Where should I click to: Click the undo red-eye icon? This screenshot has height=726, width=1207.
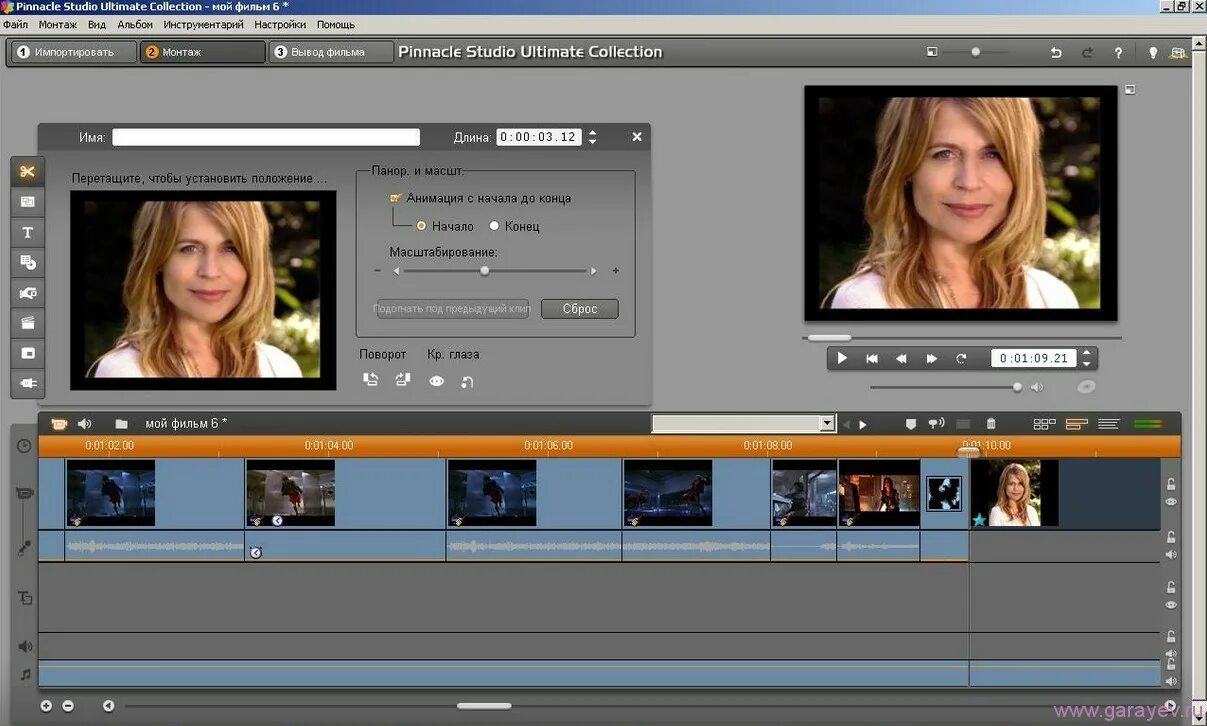[x=467, y=381]
